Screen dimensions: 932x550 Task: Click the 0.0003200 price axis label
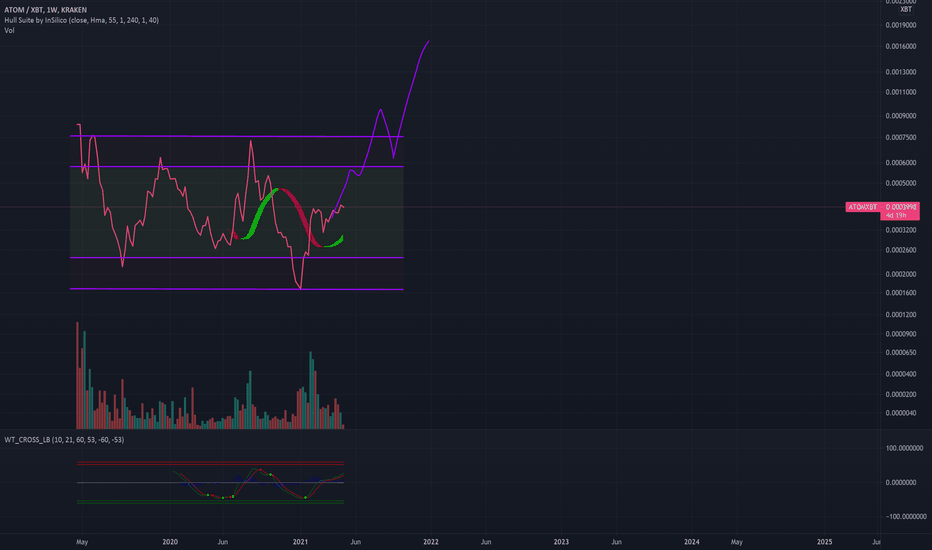click(x=900, y=230)
